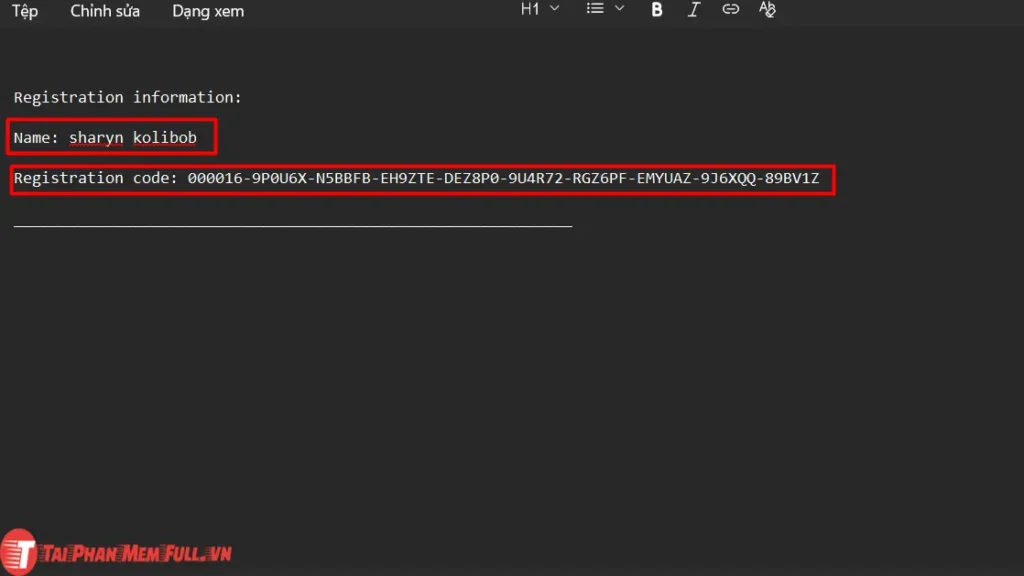Open the list options dropdown chevron
This screenshot has height=576, width=1024.
click(617, 10)
